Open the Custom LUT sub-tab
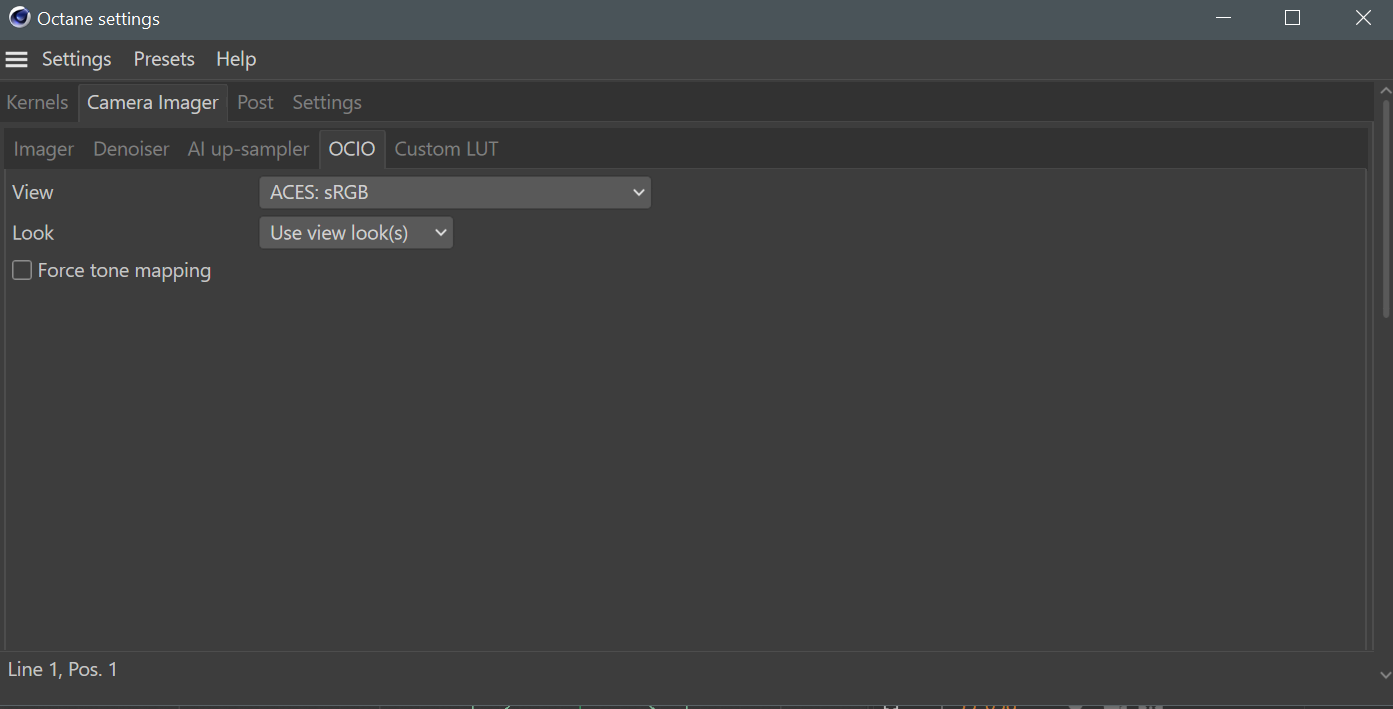Screen dimensions: 1393x709 (x=446, y=149)
